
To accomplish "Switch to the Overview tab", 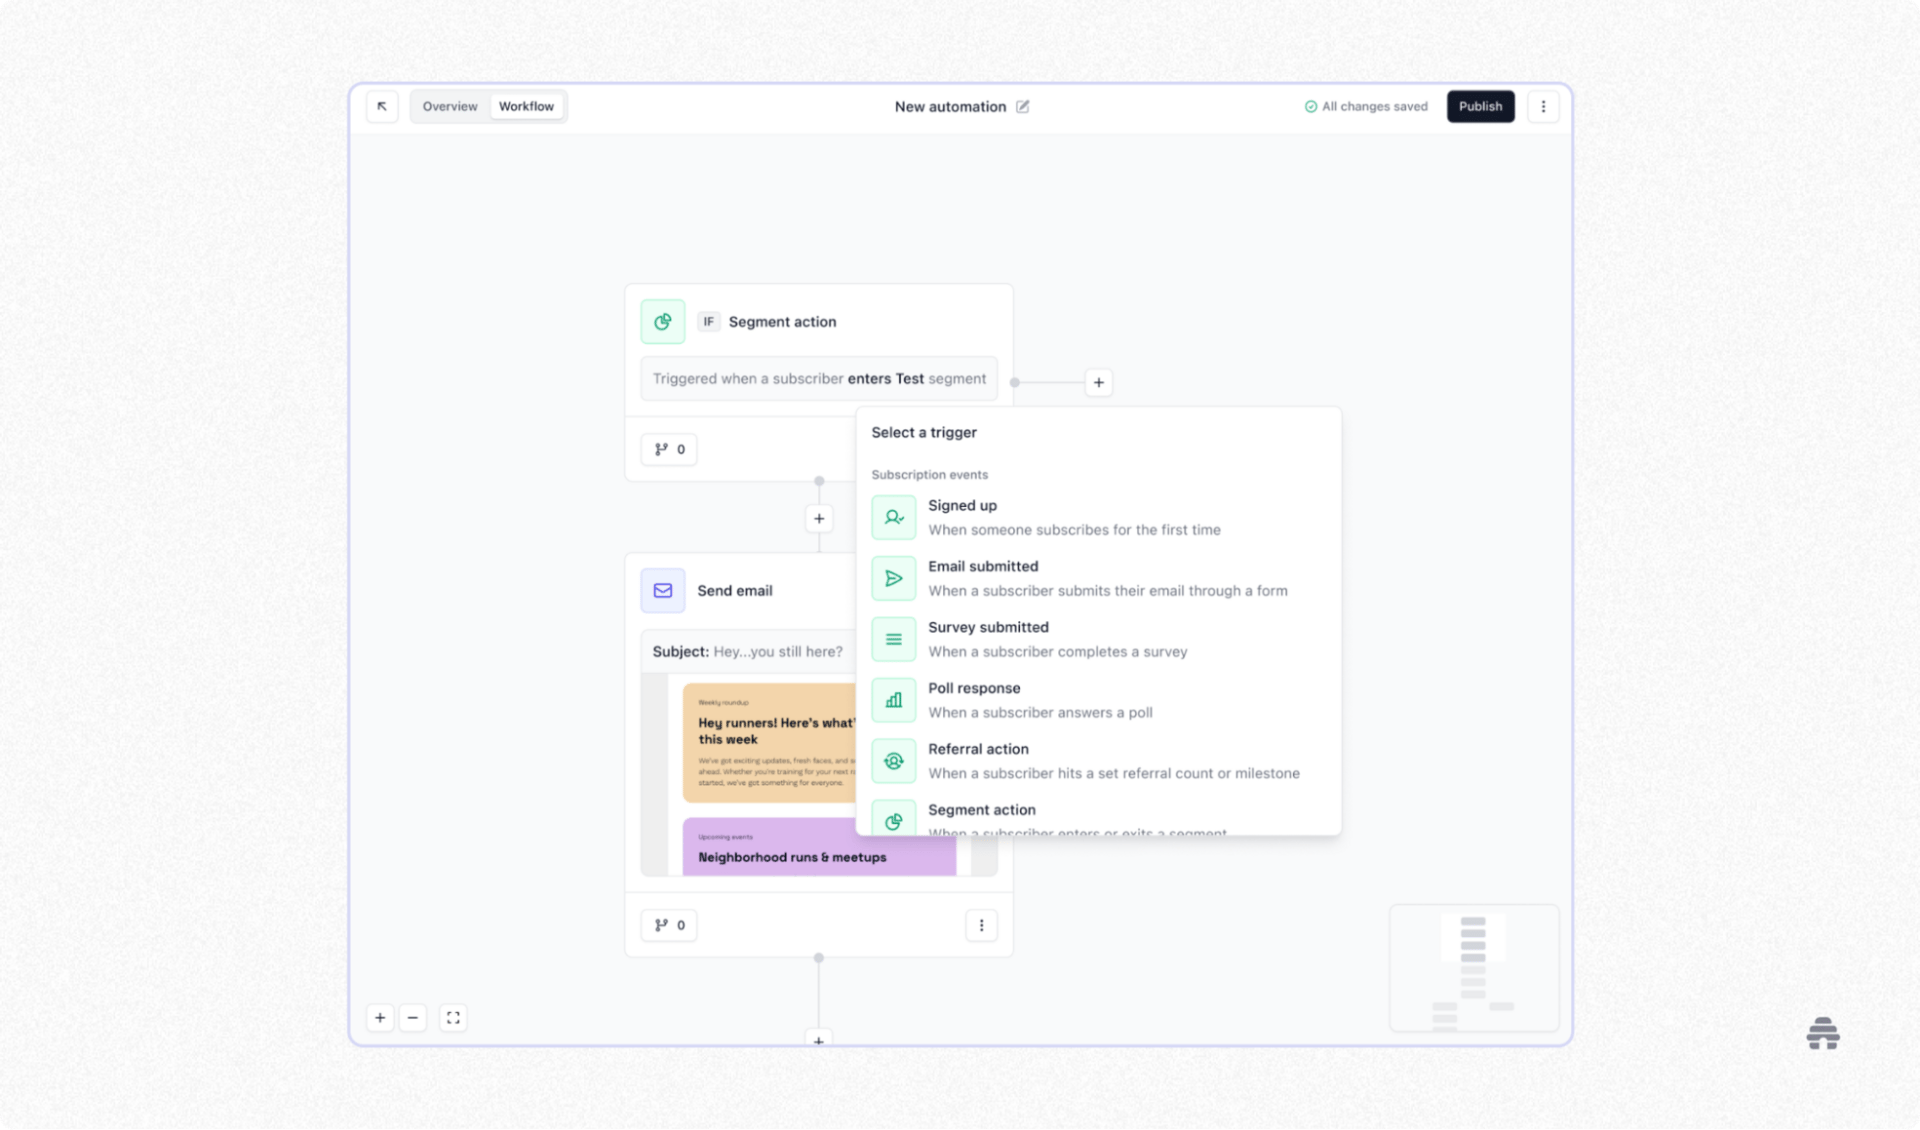I will tap(450, 106).
